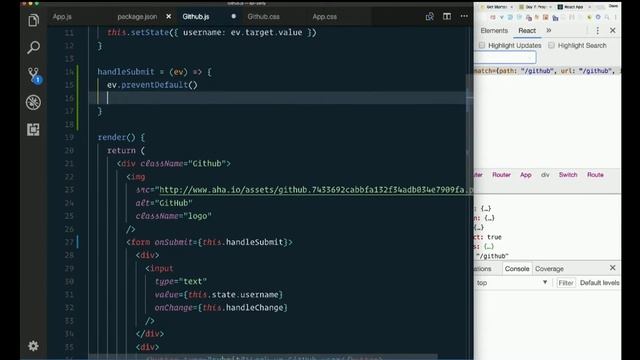
Task: Select the Github.js editor tab
Action: point(196,17)
